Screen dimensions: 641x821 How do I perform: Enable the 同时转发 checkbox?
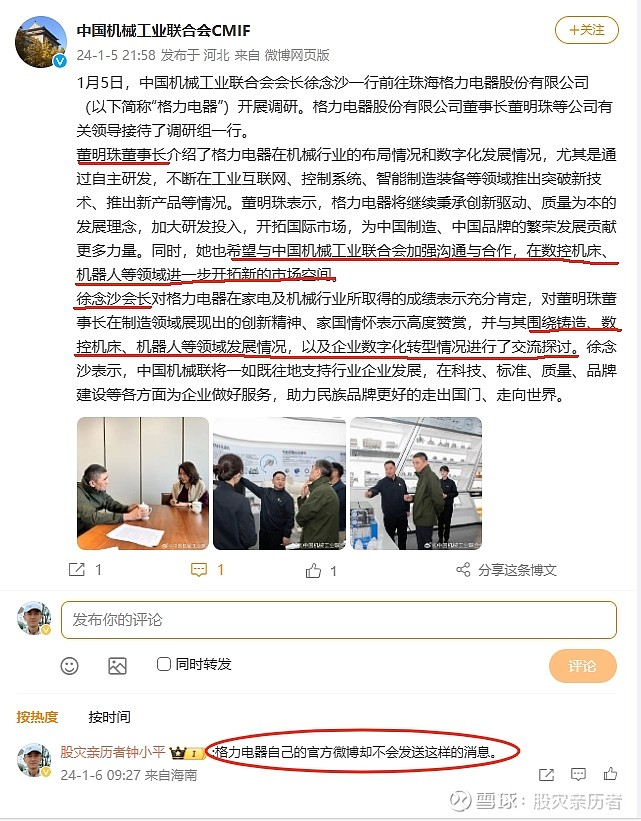click(x=164, y=664)
